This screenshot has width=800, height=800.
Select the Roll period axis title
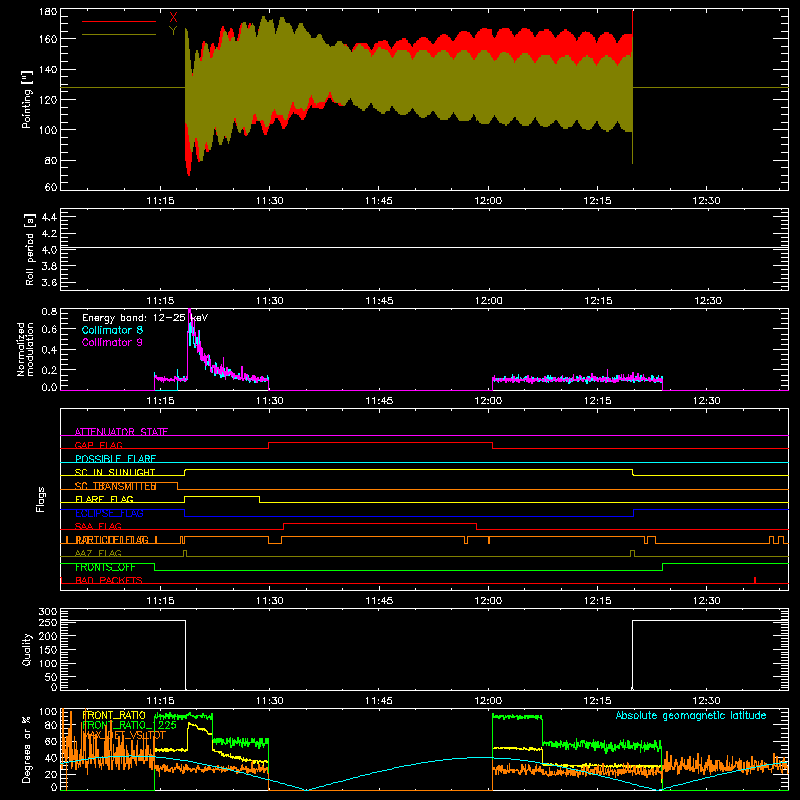30,249
